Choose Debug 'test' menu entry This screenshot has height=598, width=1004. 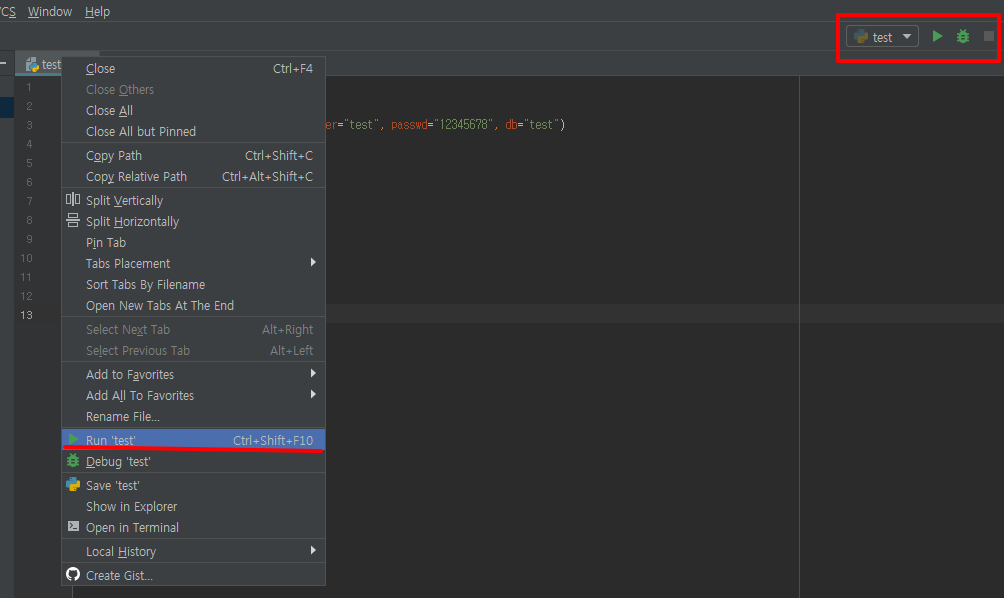pyautogui.click(x=193, y=462)
